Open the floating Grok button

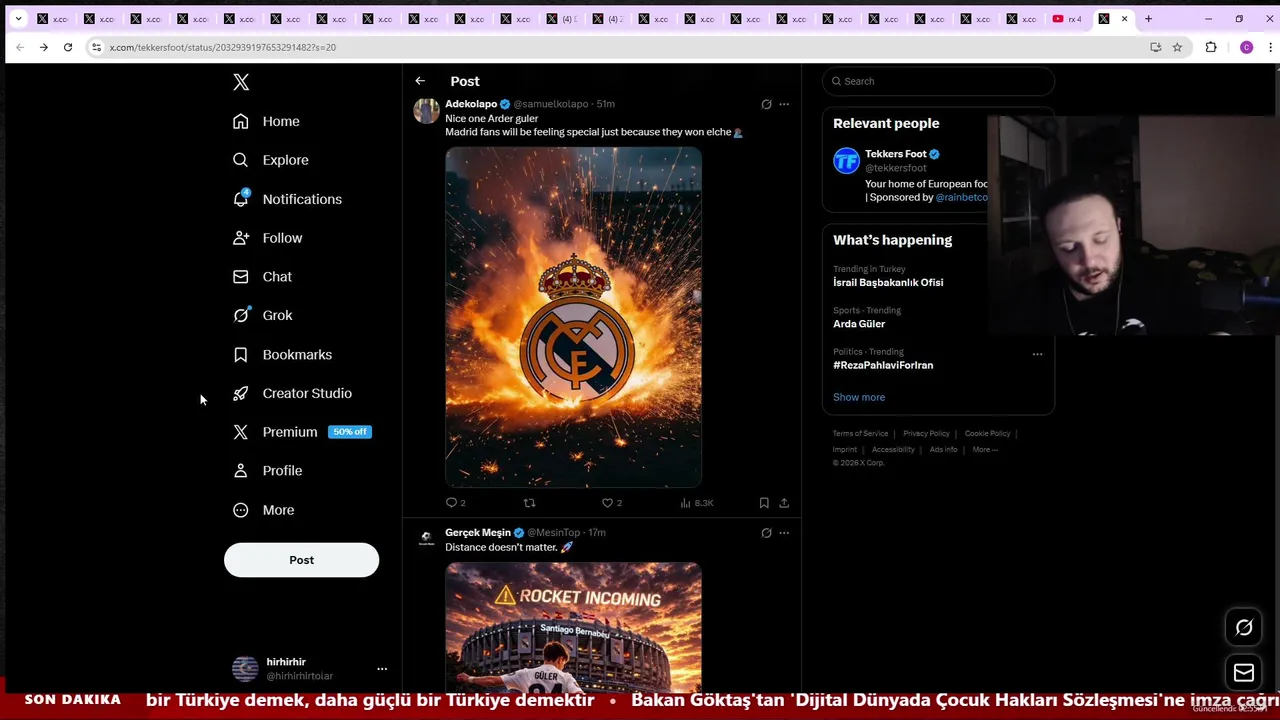click(x=1244, y=628)
